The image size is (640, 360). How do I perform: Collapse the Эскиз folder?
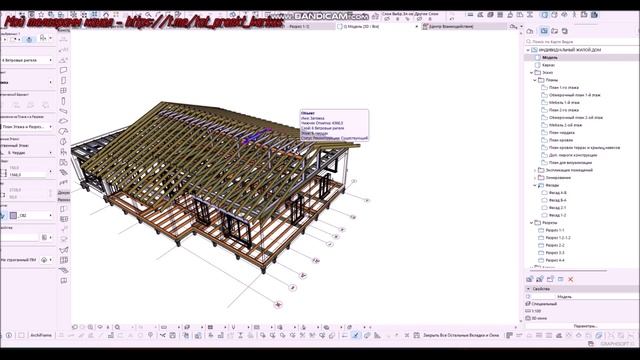pyautogui.click(x=531, y=73)
